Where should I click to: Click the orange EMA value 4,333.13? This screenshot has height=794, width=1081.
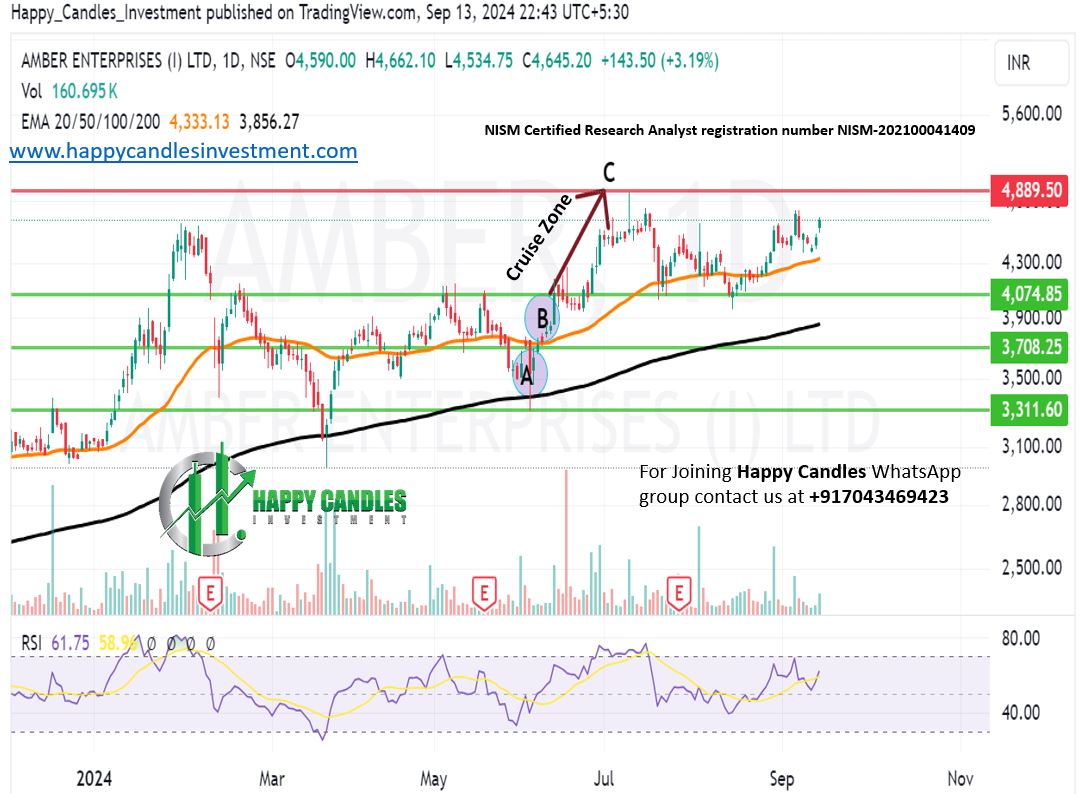click(199, 122)
